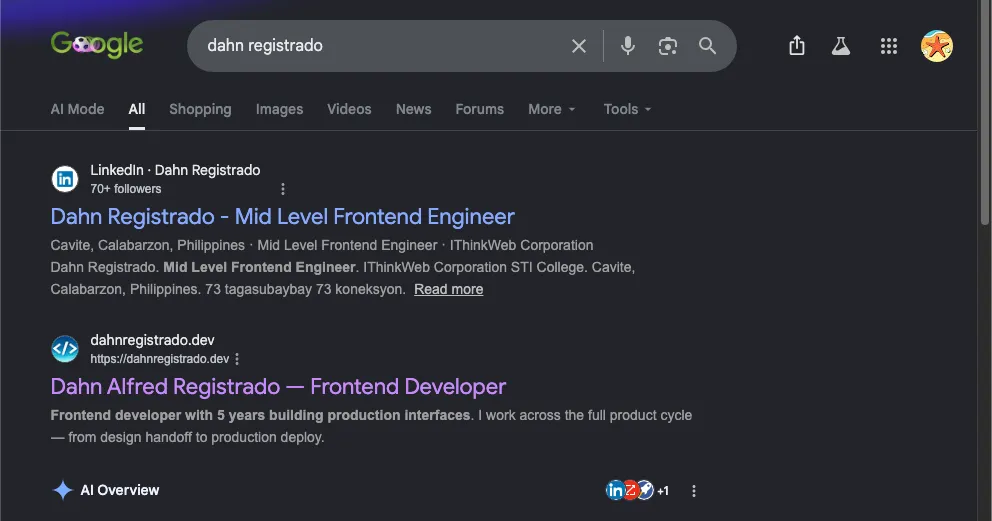Click the magnifying glass search button
This screenshot has width=992, height=521.
tap(707, 46)
